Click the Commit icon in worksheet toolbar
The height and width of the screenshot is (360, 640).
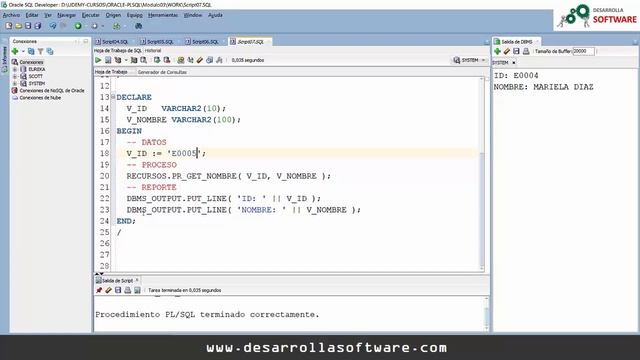(157, 60)
